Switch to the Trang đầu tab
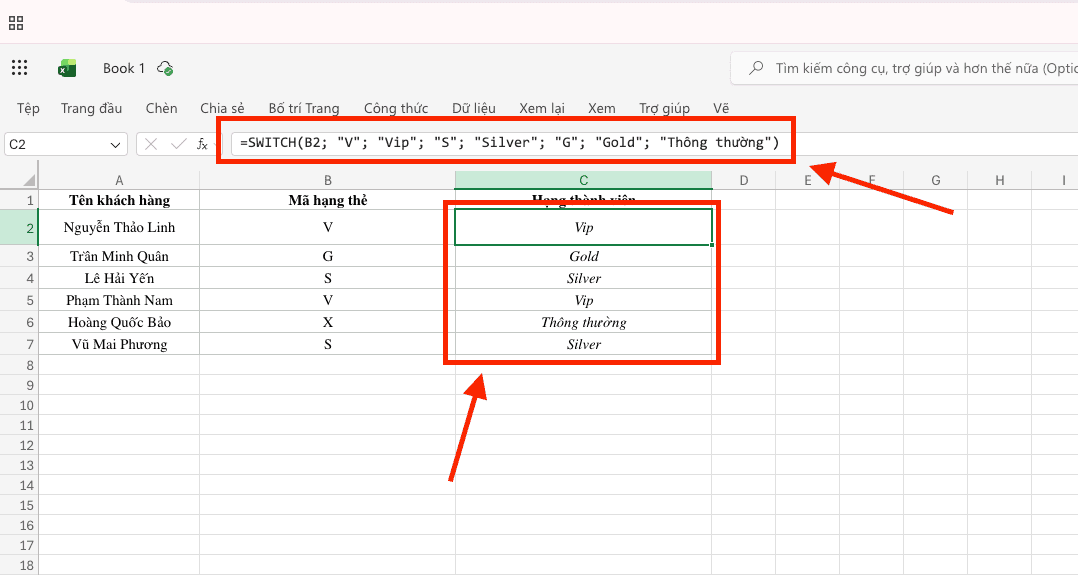This screenshot has height=575, width=1078. coord(91,108)
